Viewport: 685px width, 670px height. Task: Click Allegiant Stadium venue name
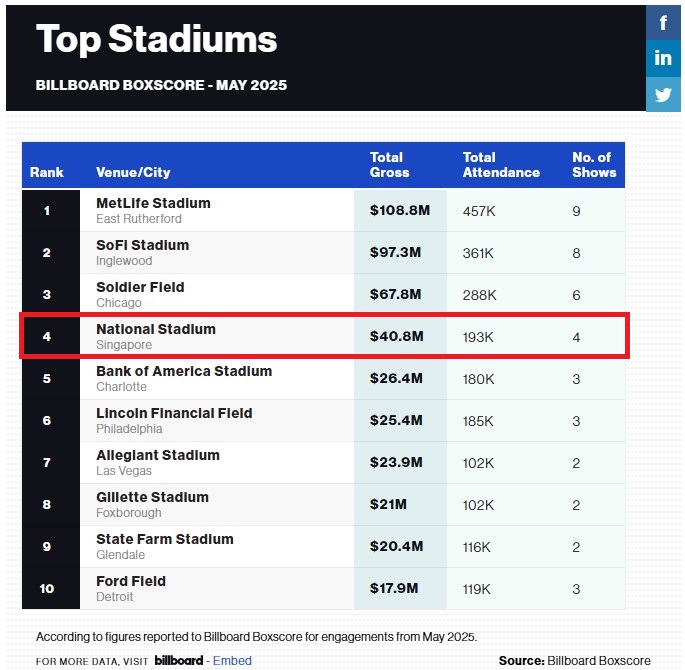point(157,455)
